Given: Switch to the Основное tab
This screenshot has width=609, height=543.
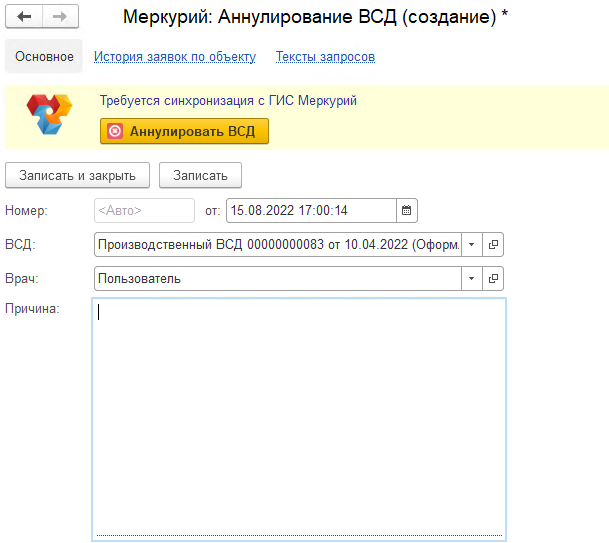Looking at the screenshot, I should [x=43, y=57].
